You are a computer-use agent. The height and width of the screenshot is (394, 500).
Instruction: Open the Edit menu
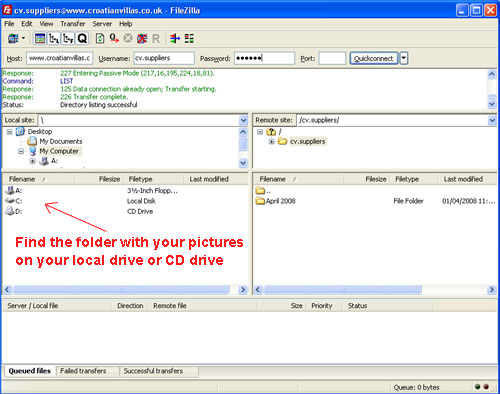pyautogui.click(x=27, y=24)
